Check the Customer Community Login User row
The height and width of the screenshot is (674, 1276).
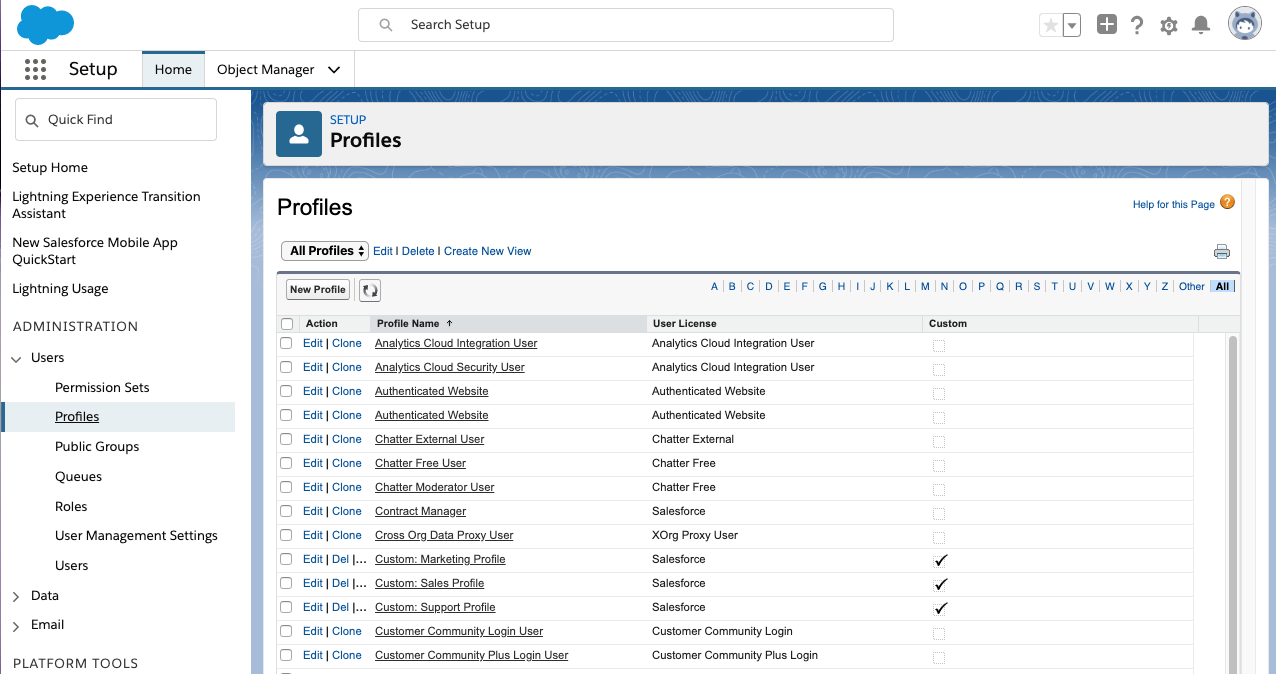coord(286,631)
